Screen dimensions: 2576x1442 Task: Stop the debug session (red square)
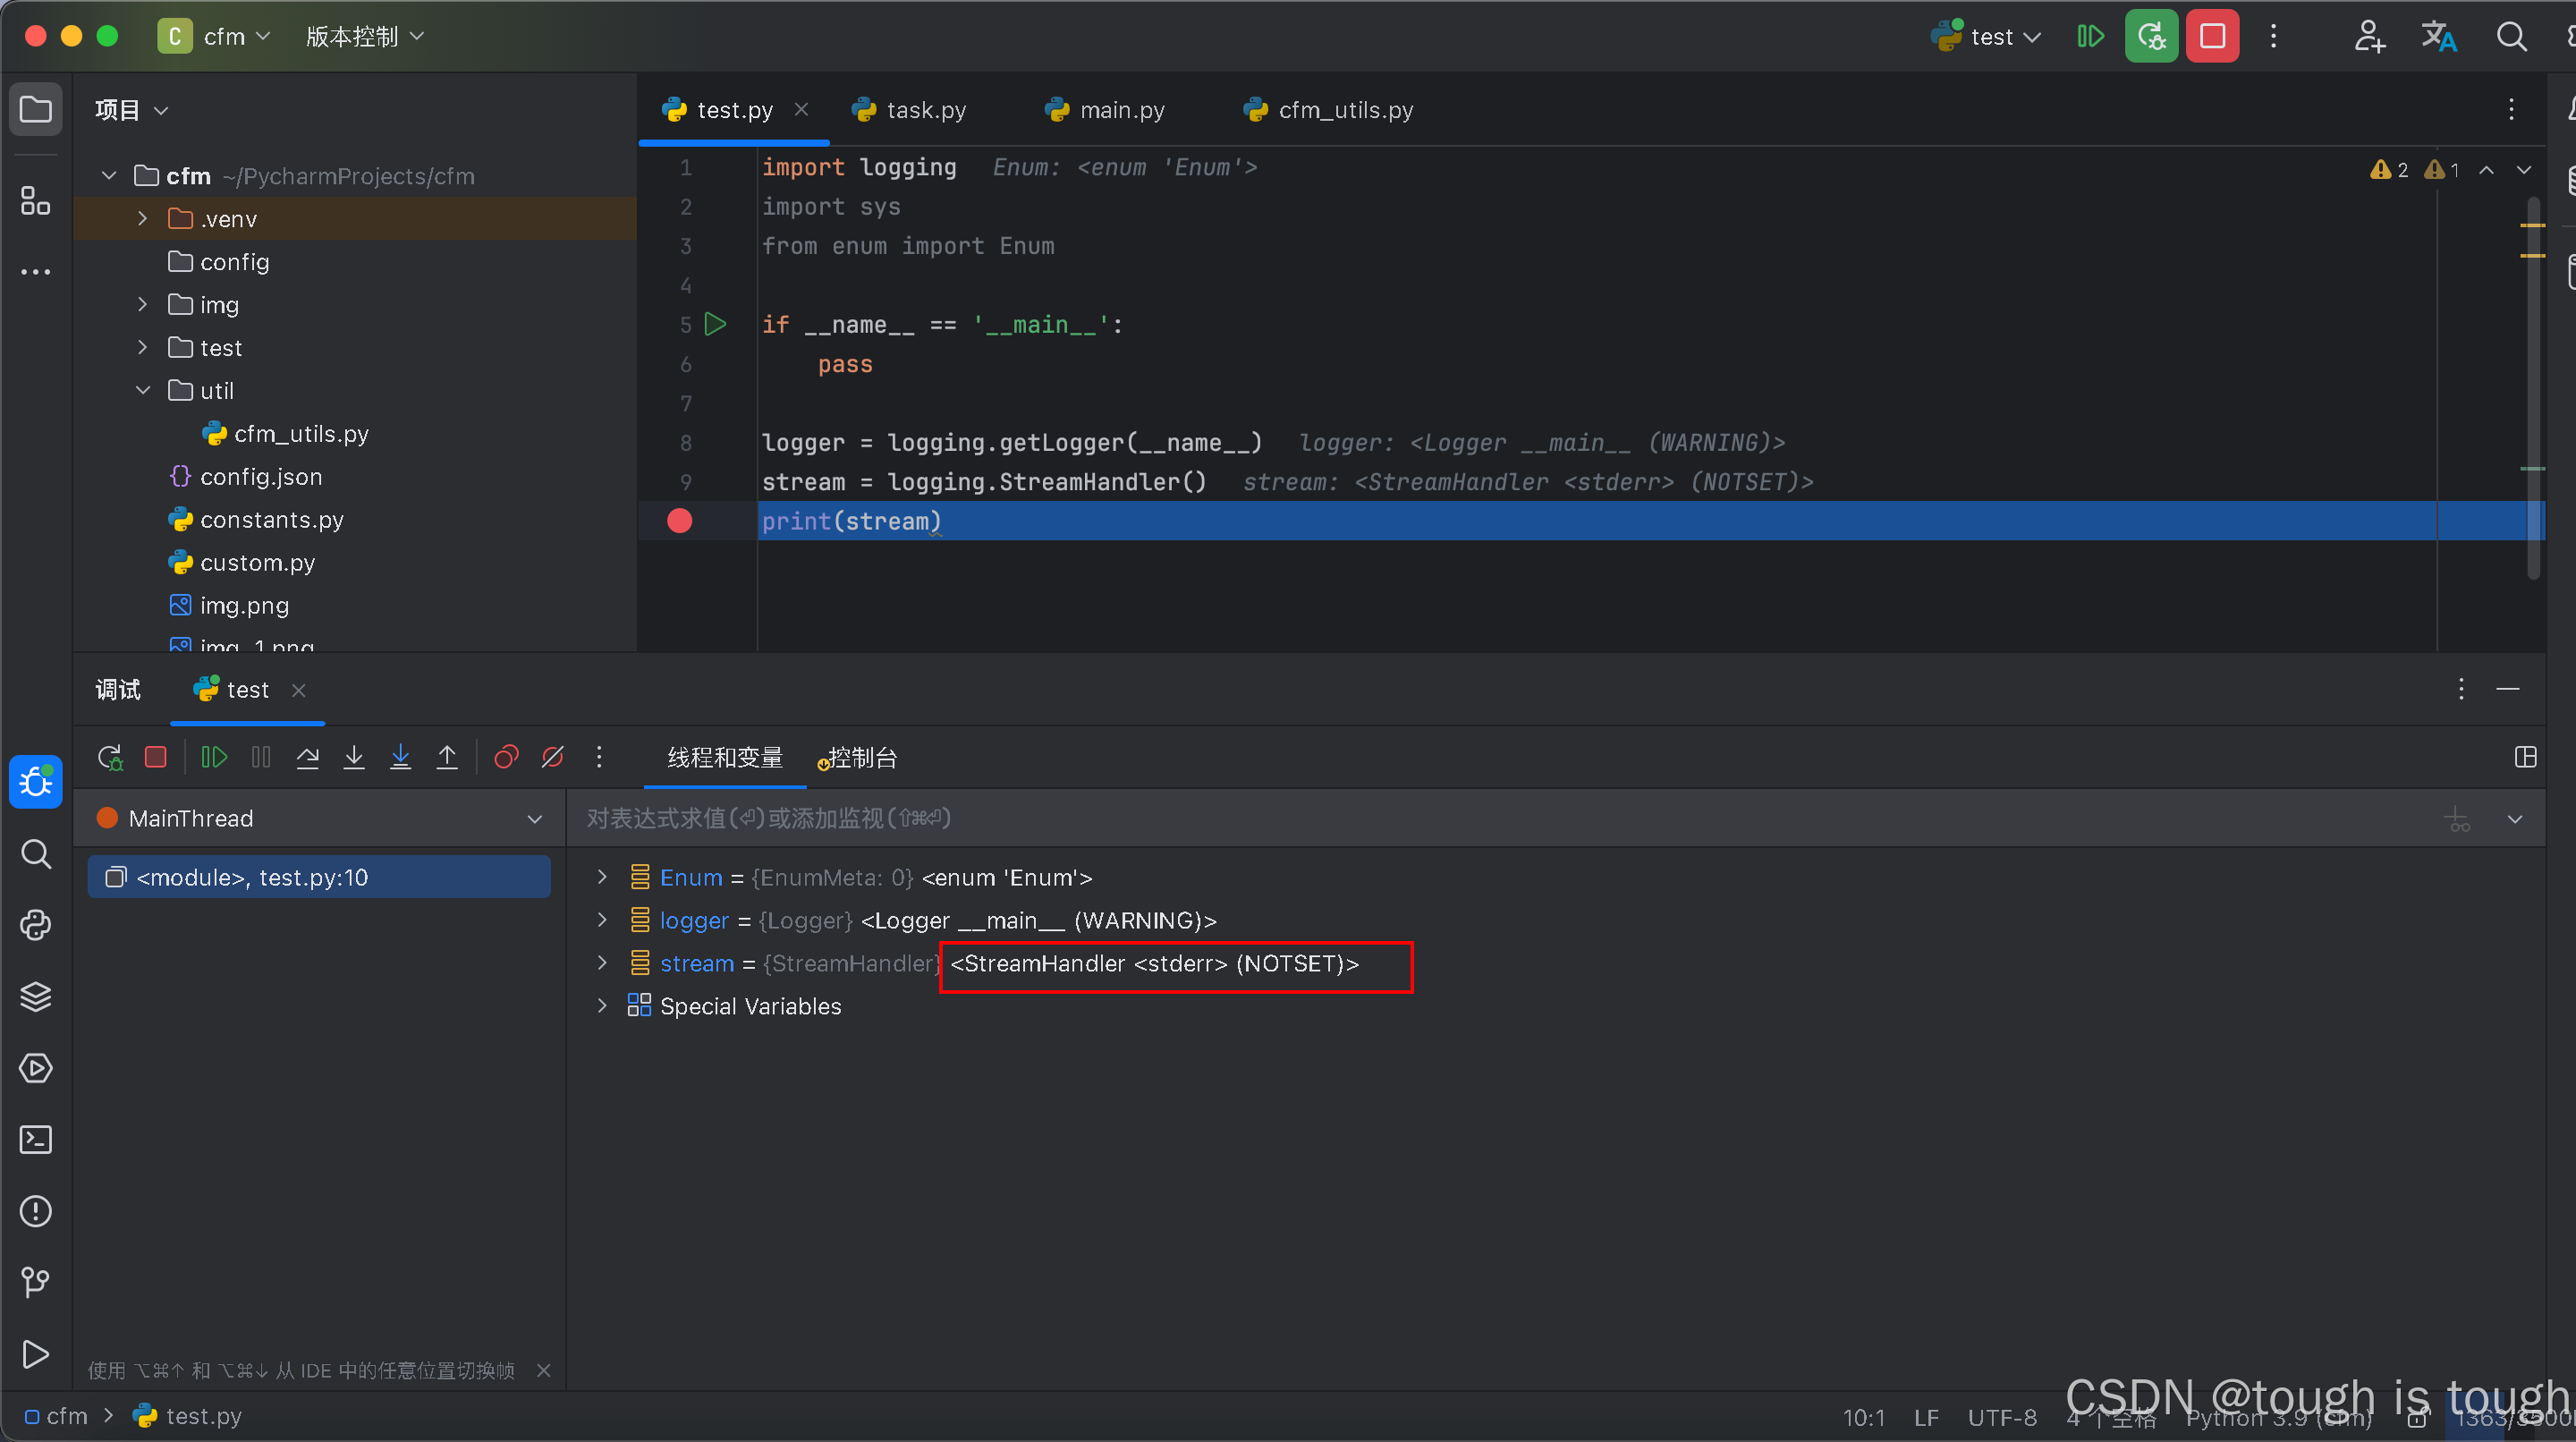click(155, 757)
